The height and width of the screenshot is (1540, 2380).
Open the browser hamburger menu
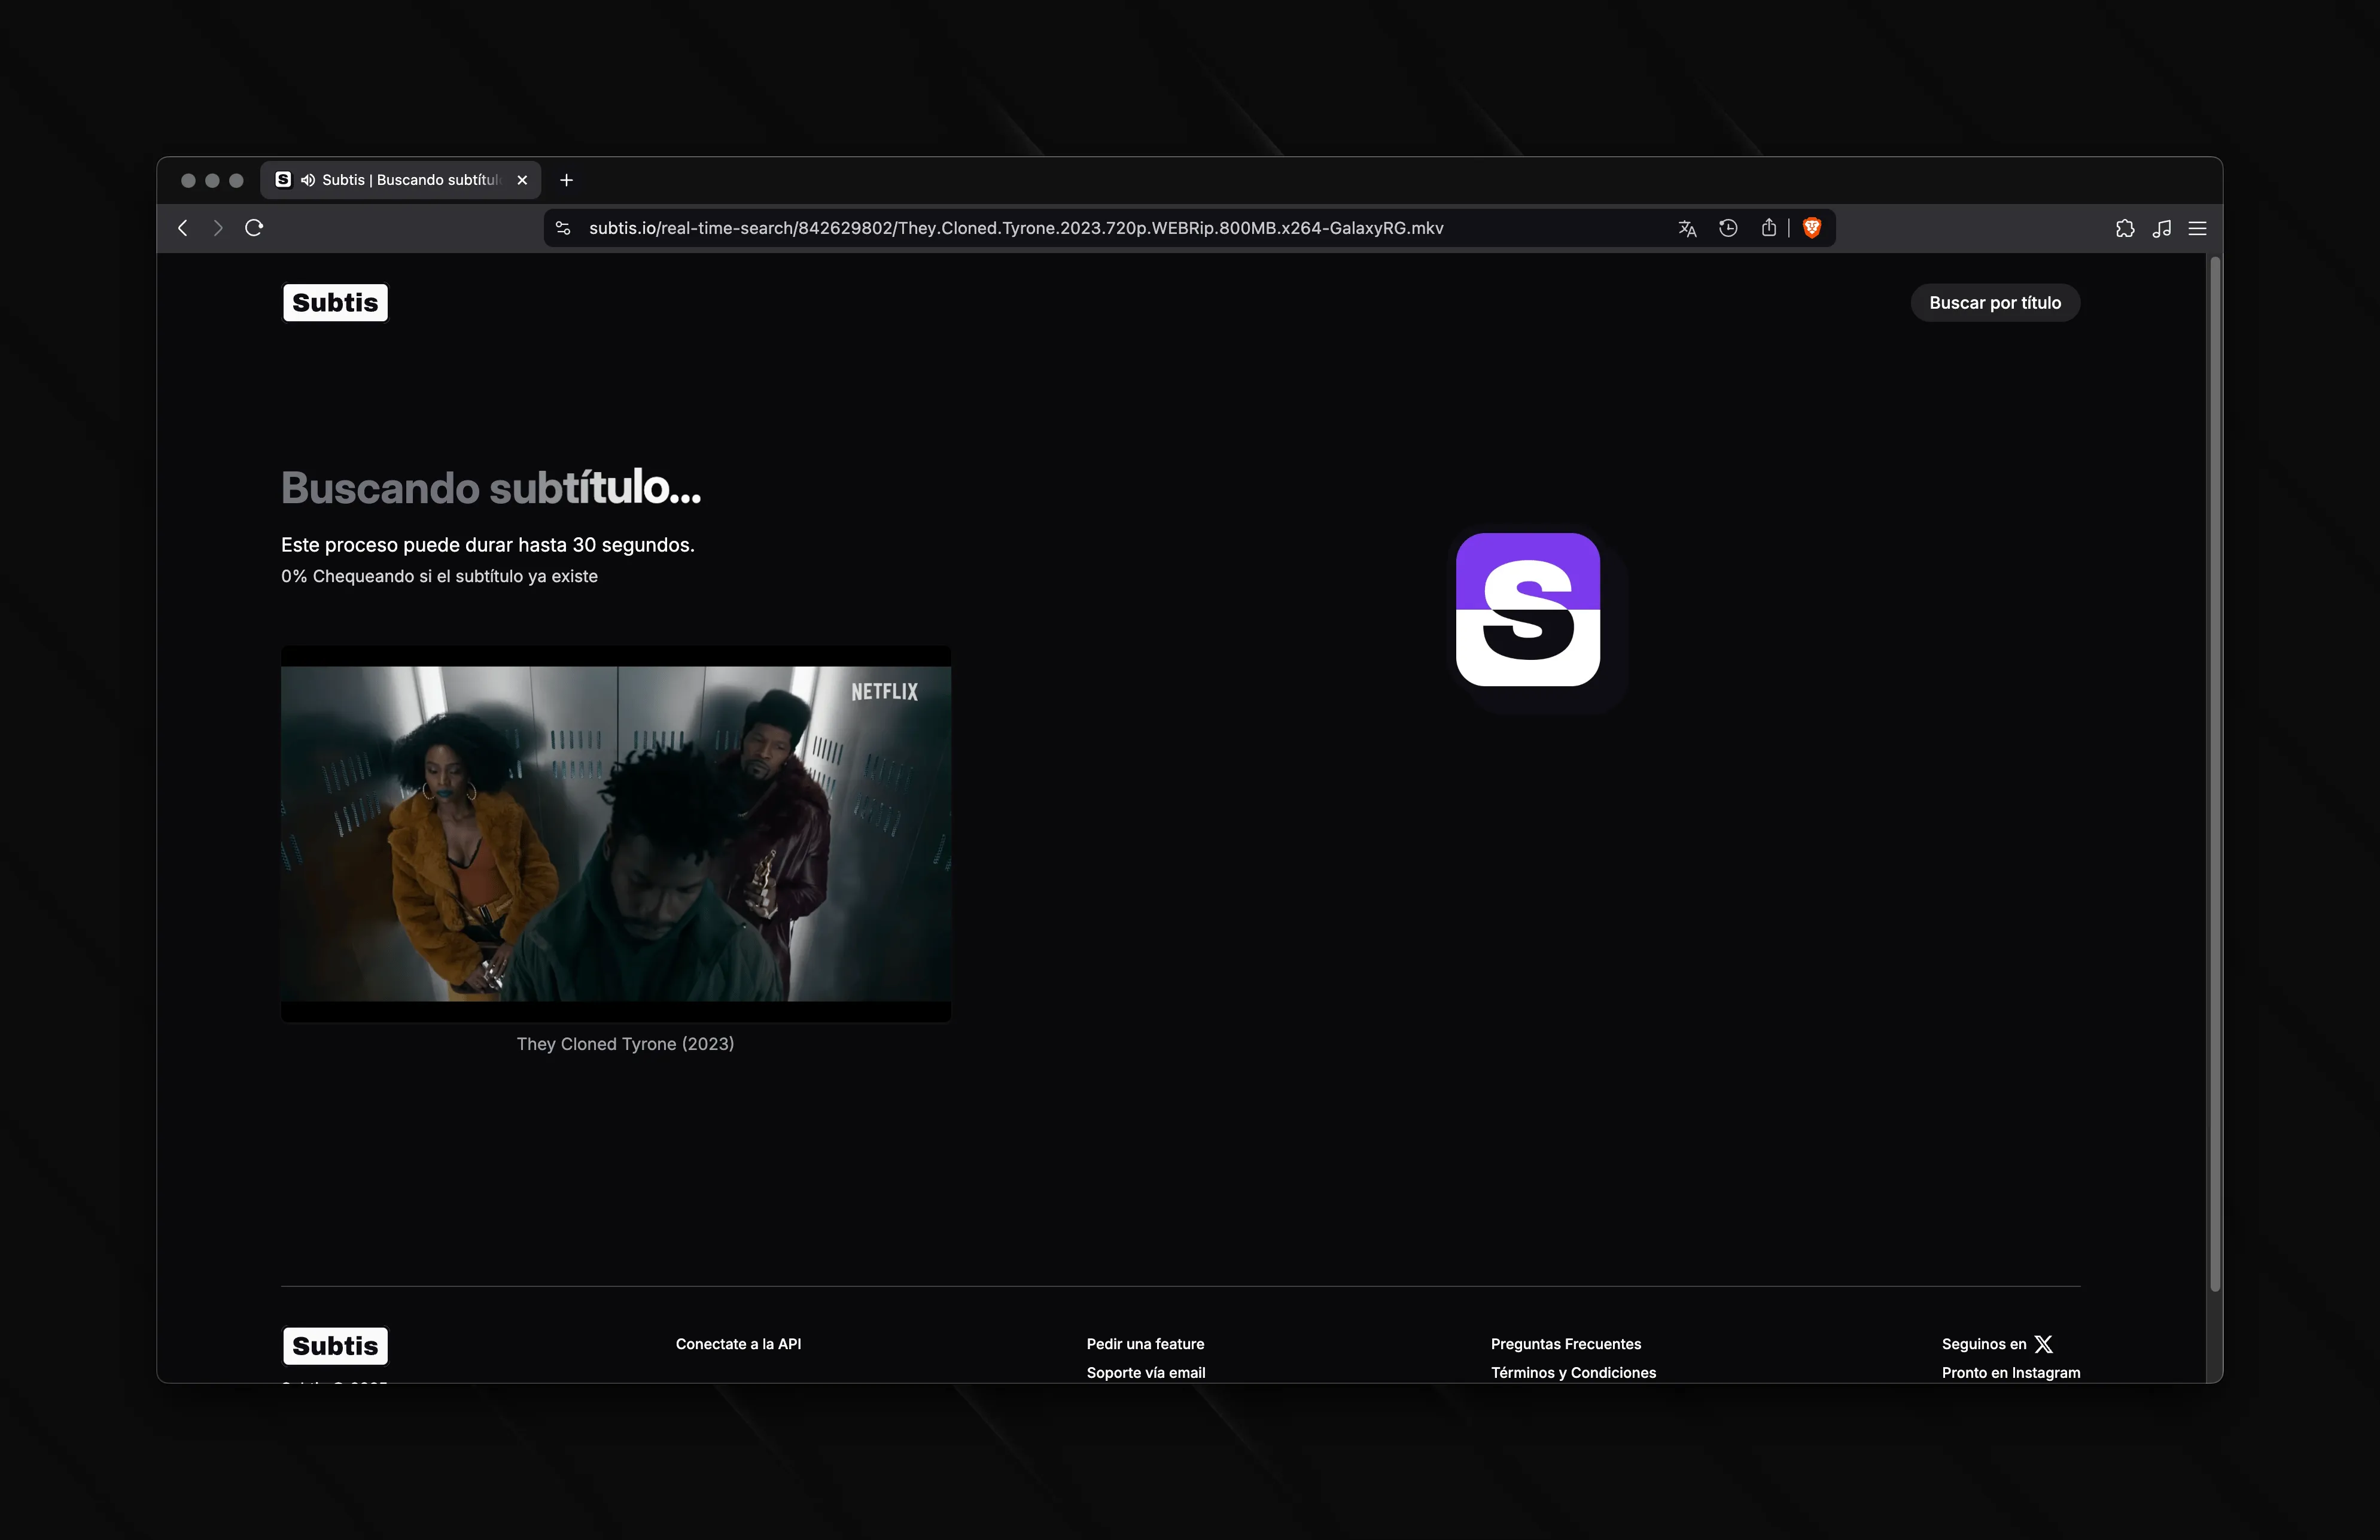(x=2197, y=228)
